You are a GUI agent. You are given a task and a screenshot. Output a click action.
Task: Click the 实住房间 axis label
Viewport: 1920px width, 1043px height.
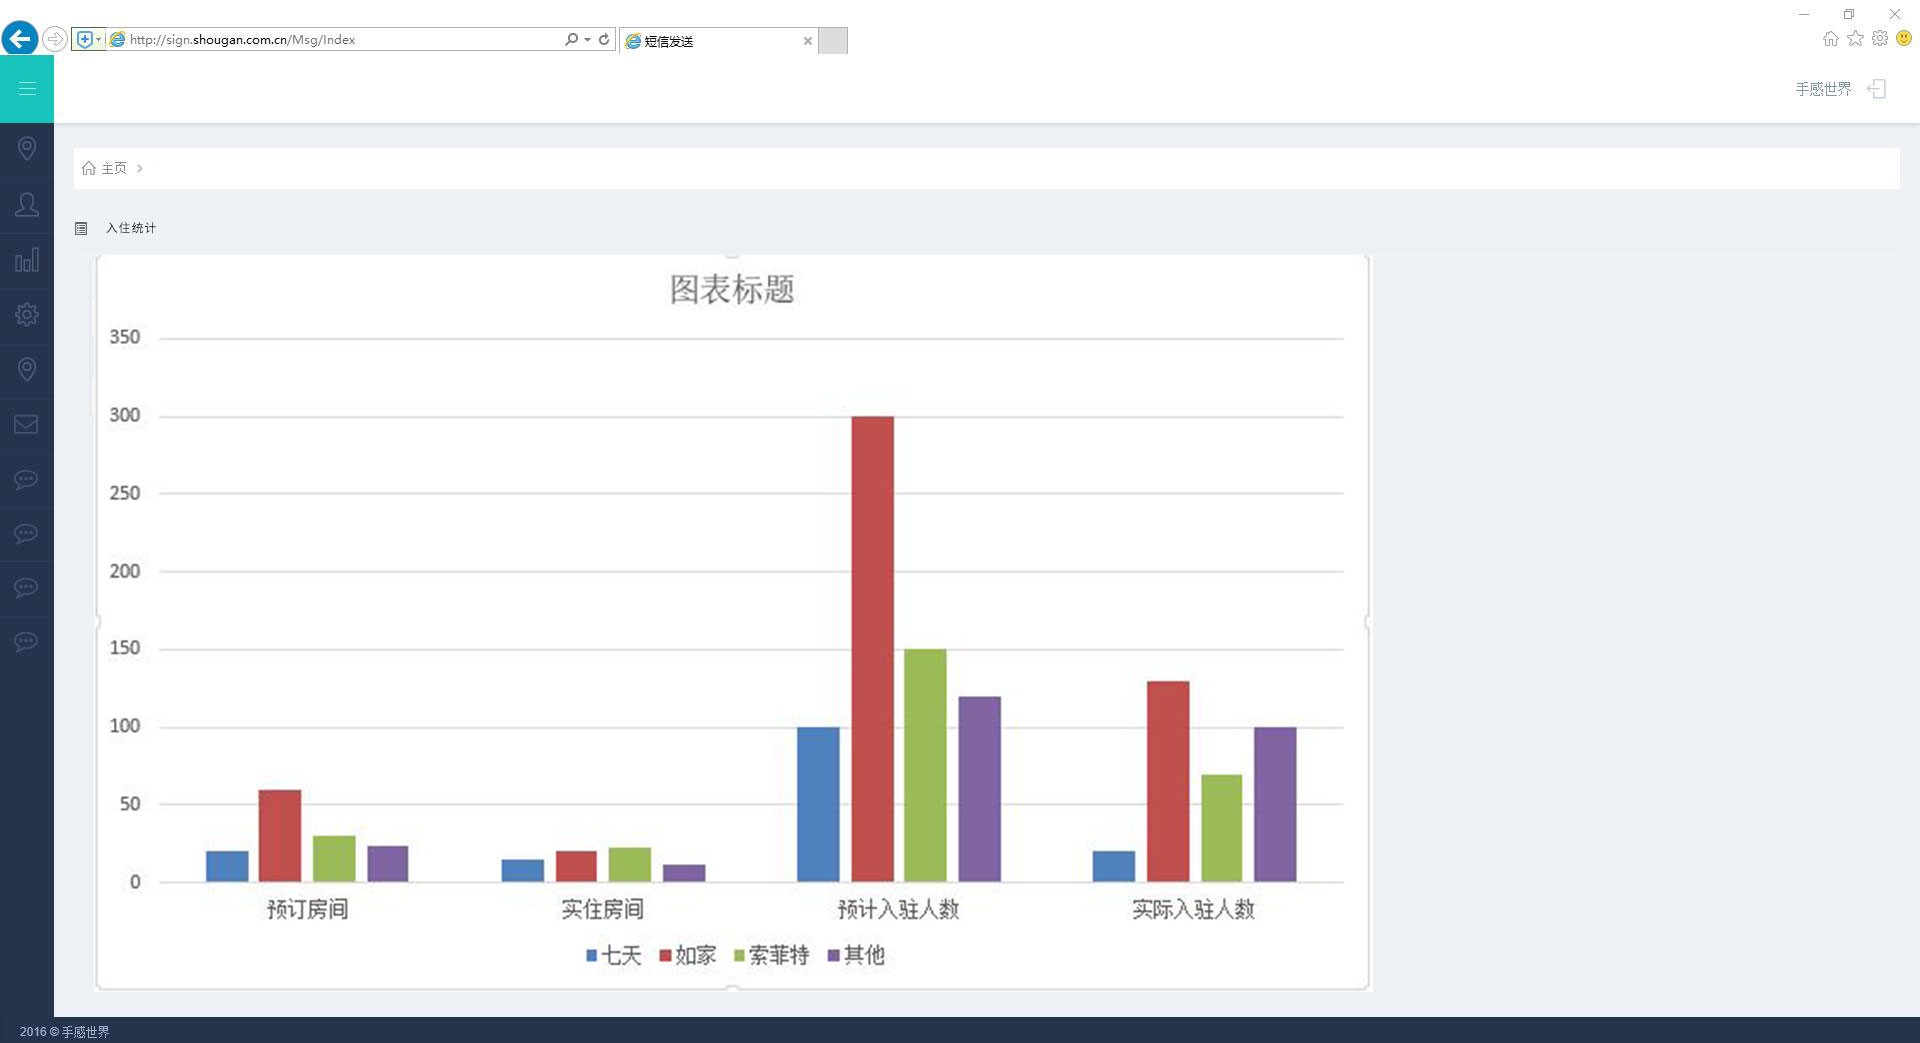(602, 909)
